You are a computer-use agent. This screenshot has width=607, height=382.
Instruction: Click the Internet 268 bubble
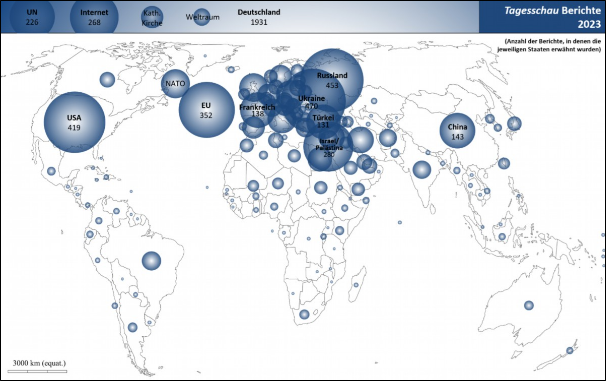(x=94, y=17)
